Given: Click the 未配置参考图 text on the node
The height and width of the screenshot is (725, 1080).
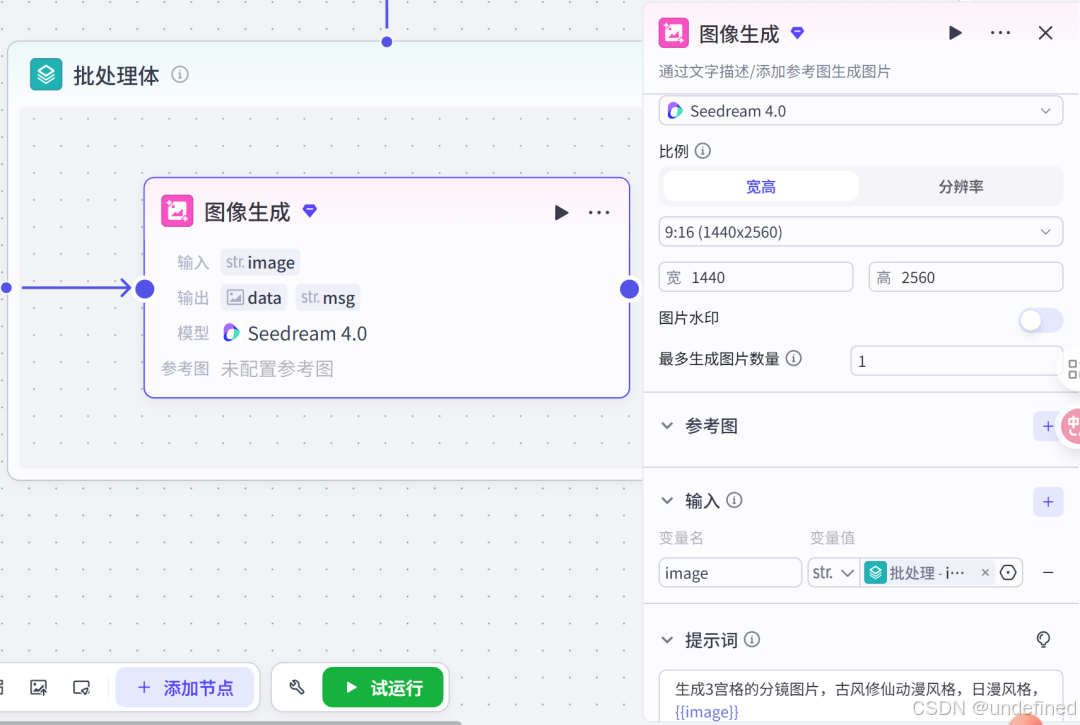Looking at the screenshot, I should 277,369.
